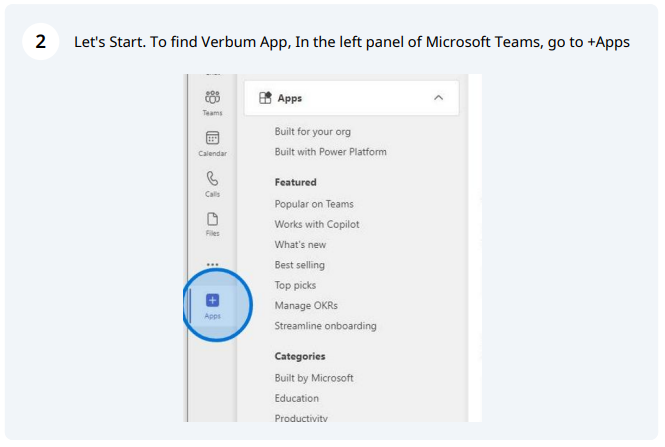
Task: Show What's new apps
Action: pos(300,245)
